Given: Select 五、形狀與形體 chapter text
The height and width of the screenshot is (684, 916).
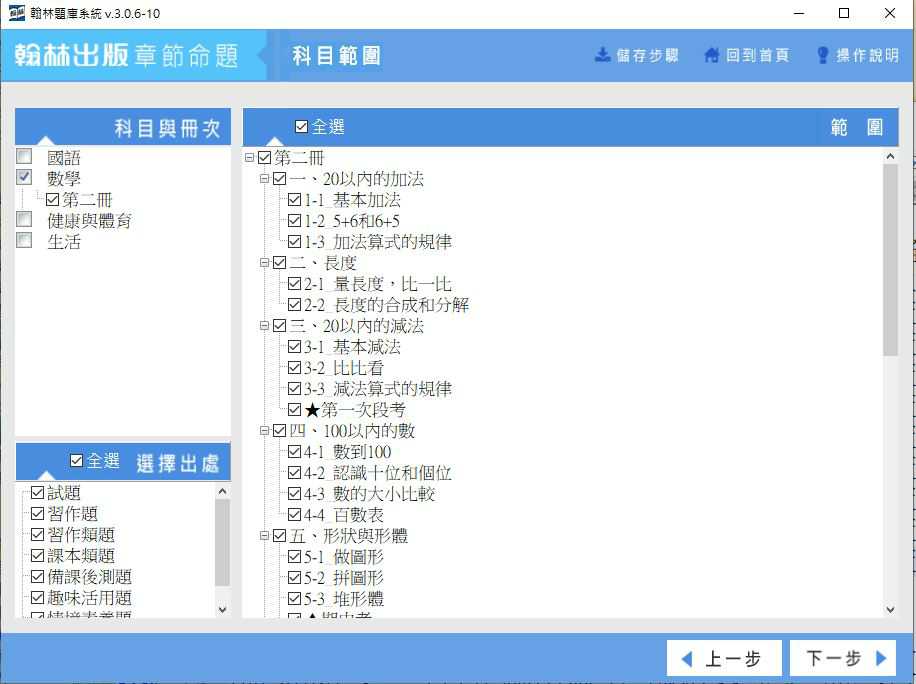Looking at the screenshot, I should pos(348,536).
